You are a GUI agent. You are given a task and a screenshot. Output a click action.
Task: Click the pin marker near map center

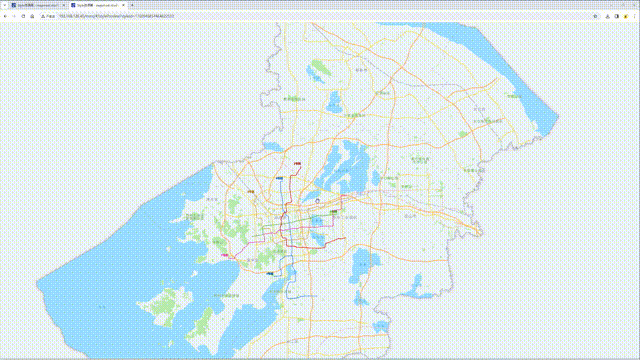318,201
